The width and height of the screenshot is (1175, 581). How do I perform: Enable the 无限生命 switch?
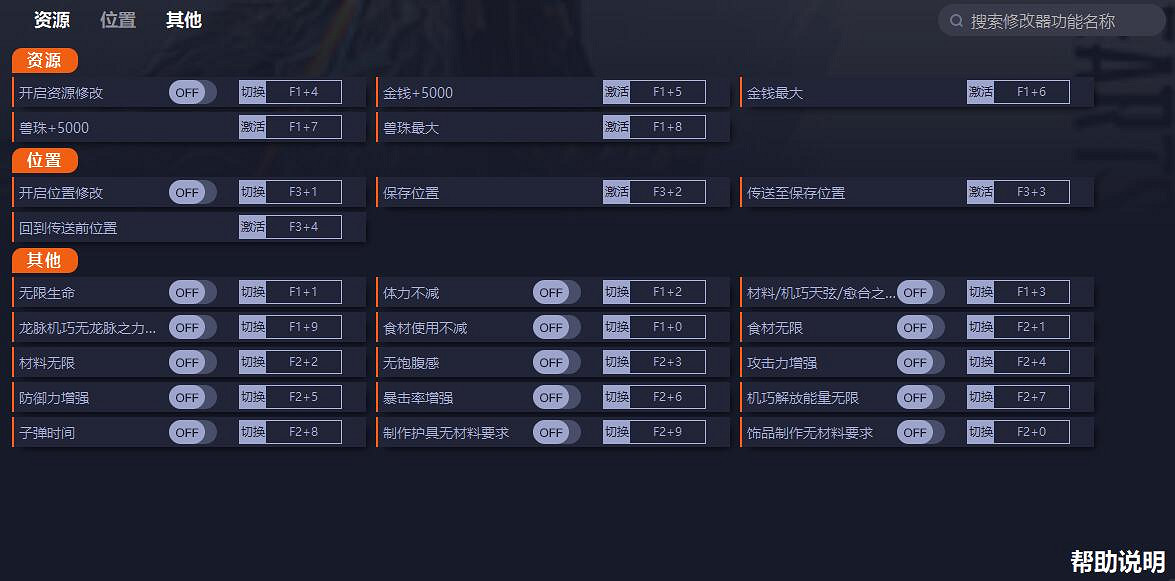(x=189, y=292)
